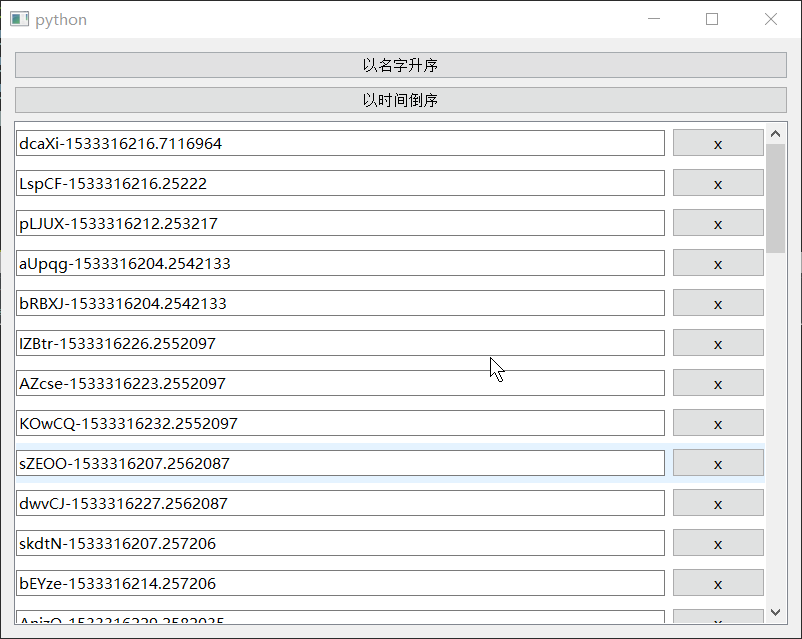This screenshot has width=802, height=639.
Task: Click x next to lZBtr-1533316226.2552097
Action: click(718, 343)
